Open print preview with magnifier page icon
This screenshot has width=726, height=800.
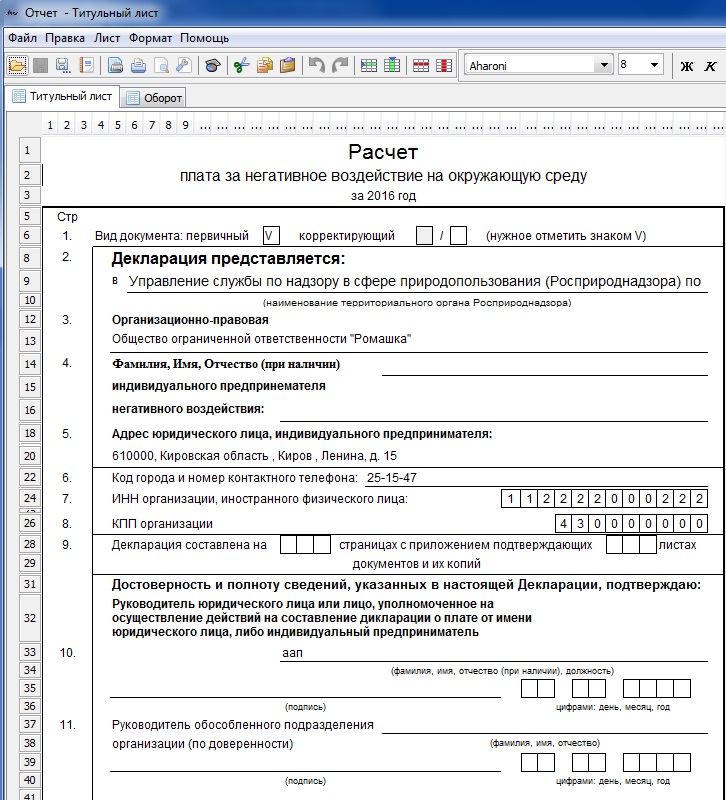click(160, 65)
